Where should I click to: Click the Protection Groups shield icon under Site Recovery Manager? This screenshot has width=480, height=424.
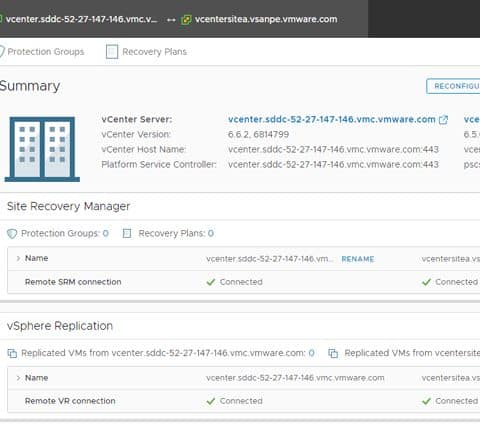(x=12, y=234)
